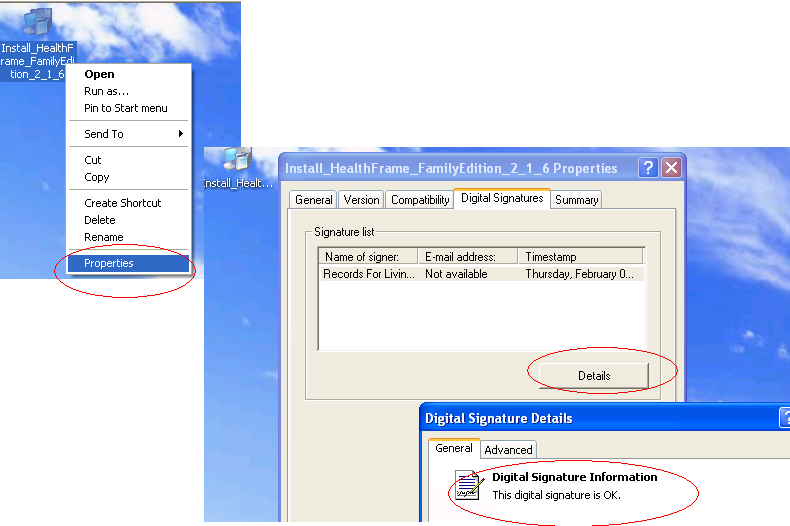Switch to the Version tab
Viewport: 790px width, 526px height.
click(x=361, y=200)
